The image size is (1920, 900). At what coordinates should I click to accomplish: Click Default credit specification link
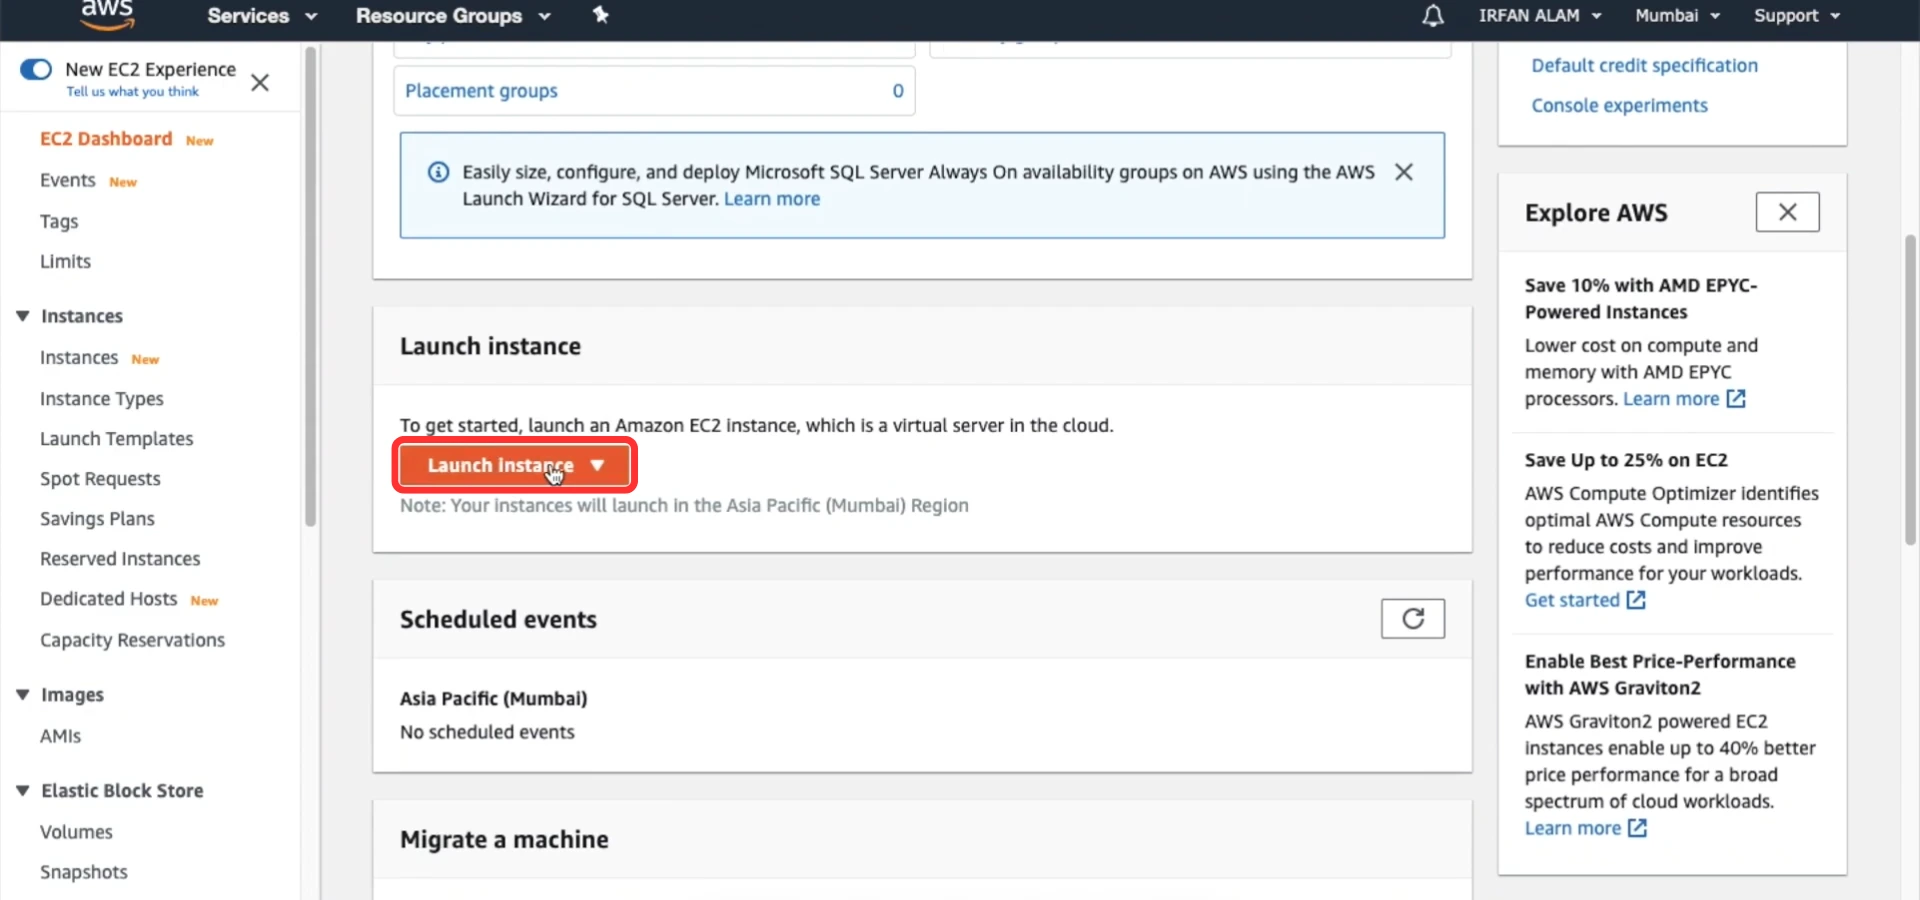click(1644, 66)
